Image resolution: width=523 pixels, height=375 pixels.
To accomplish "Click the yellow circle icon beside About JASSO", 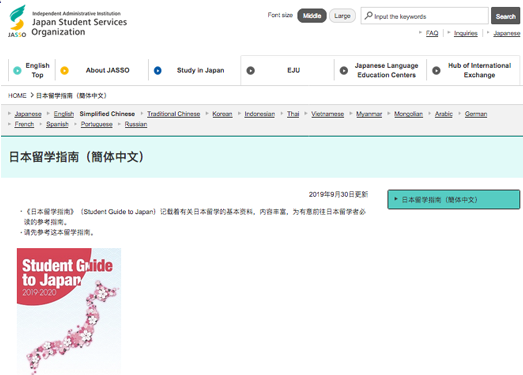I will 64,70.
